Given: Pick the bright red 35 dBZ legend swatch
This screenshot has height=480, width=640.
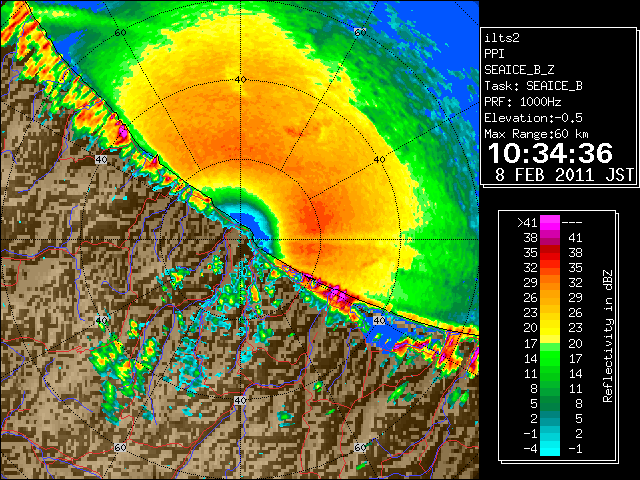Looking at the screenshot, I should 550,253.
